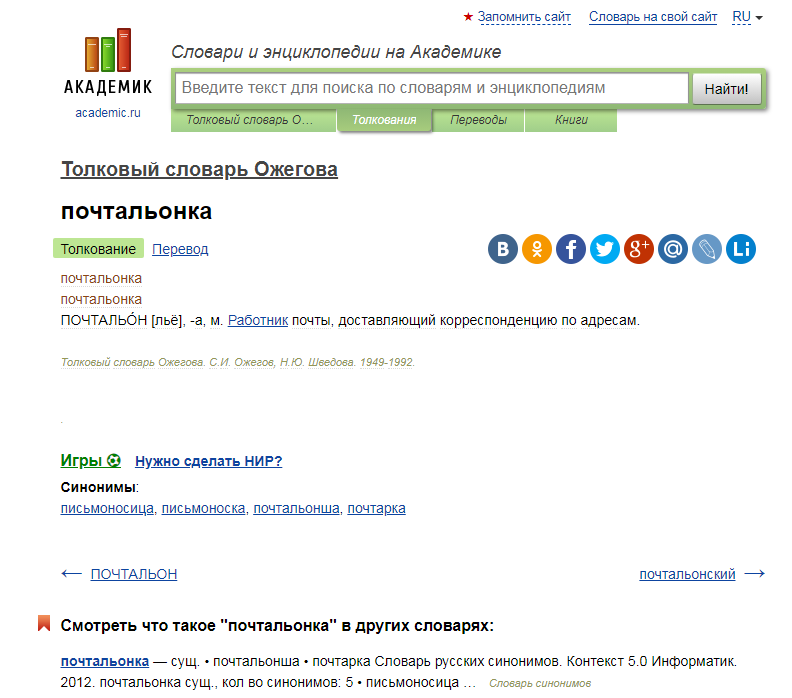Open the RU language dropdown

(747, 17)
